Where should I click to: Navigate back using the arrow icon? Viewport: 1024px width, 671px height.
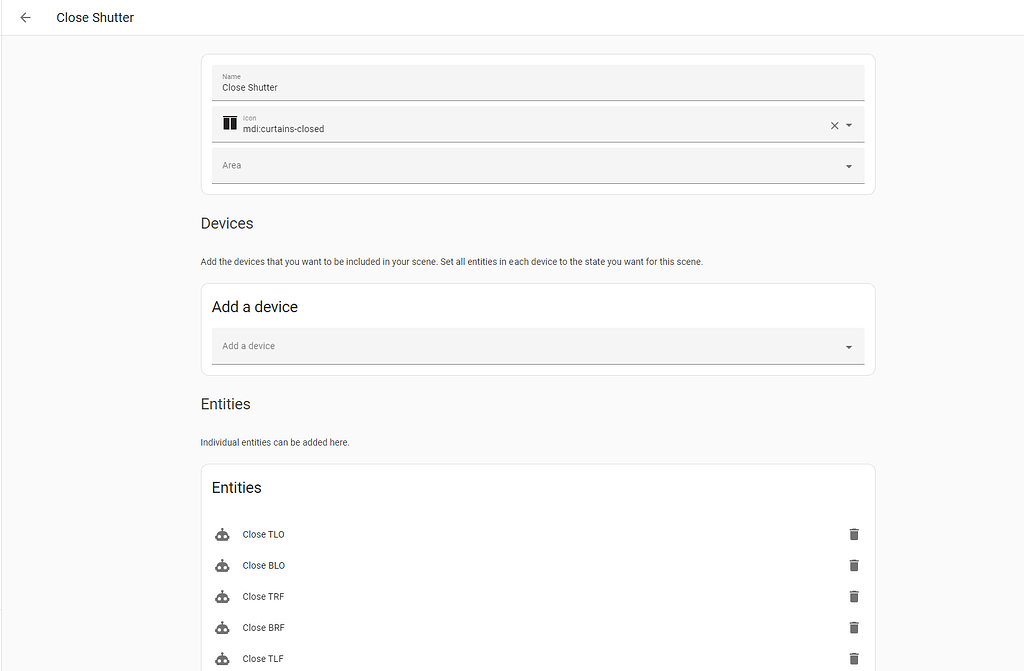click(x=25, y=17)
